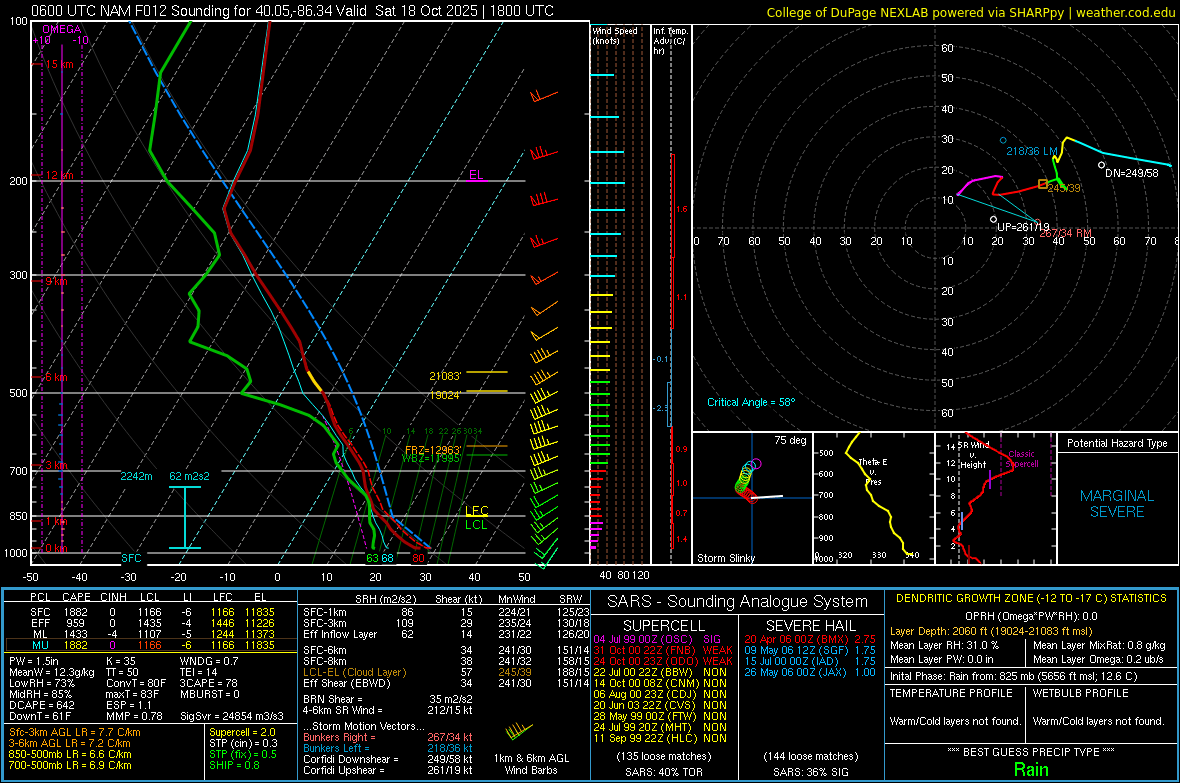The width and height of the screenshot is (1180, 783).
Task: Click the 'SARS - Sounding Analogue System' heading
Action: coord(737,602)
